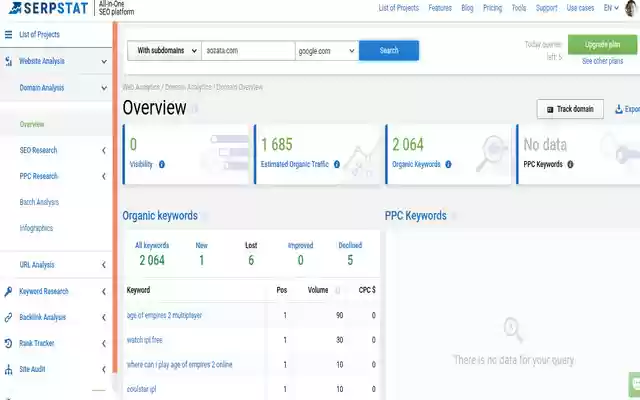Click the user avatar in top right
The width and height of the screenshot is (640, 400).
pyautogui.click(x=632, y=8)
